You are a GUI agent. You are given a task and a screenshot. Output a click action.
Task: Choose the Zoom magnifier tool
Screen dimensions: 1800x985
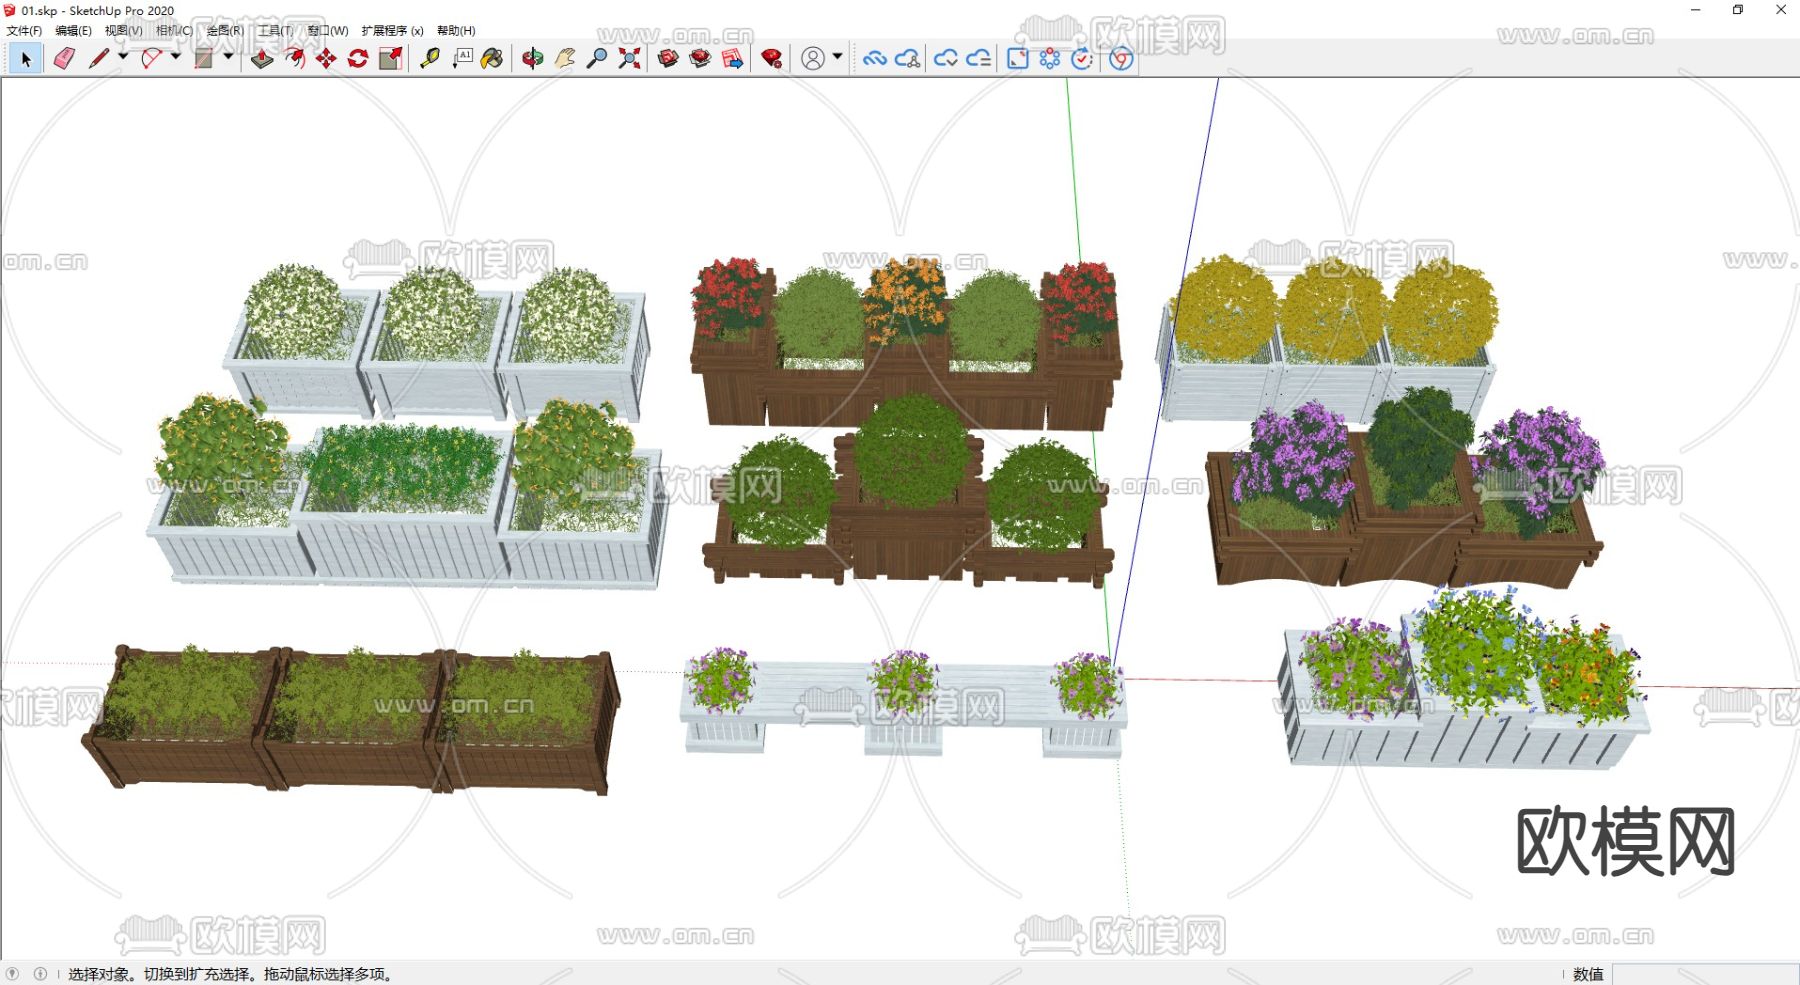tap(597, 59)
